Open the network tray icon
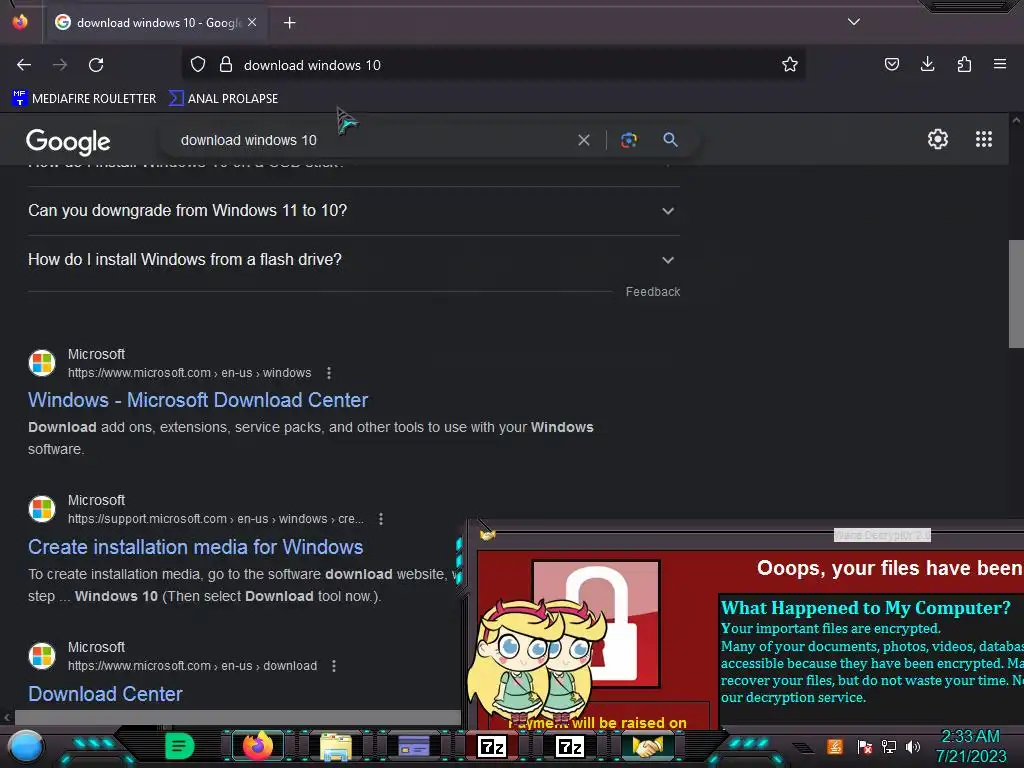Viewport: 1024px width, 768px height. [x=888, y=746]
